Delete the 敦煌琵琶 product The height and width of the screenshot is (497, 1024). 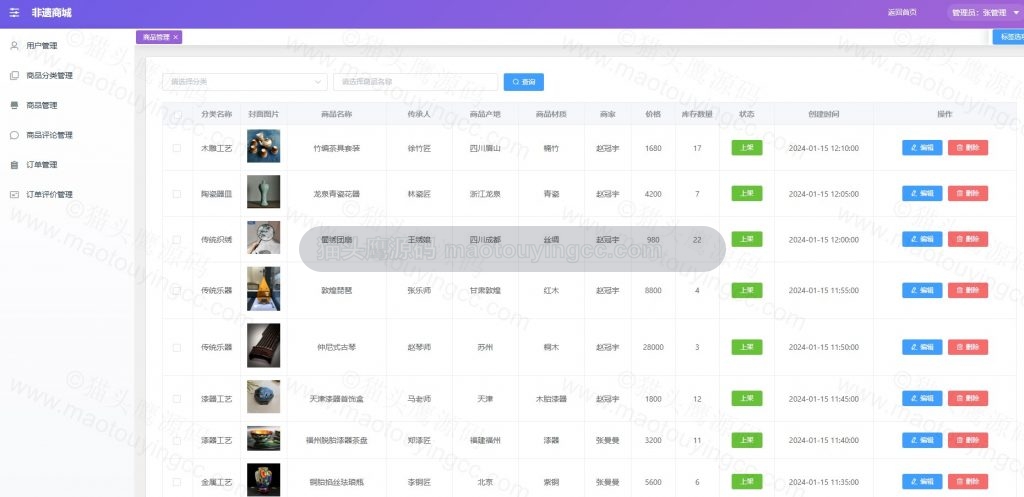coord(968,290)
